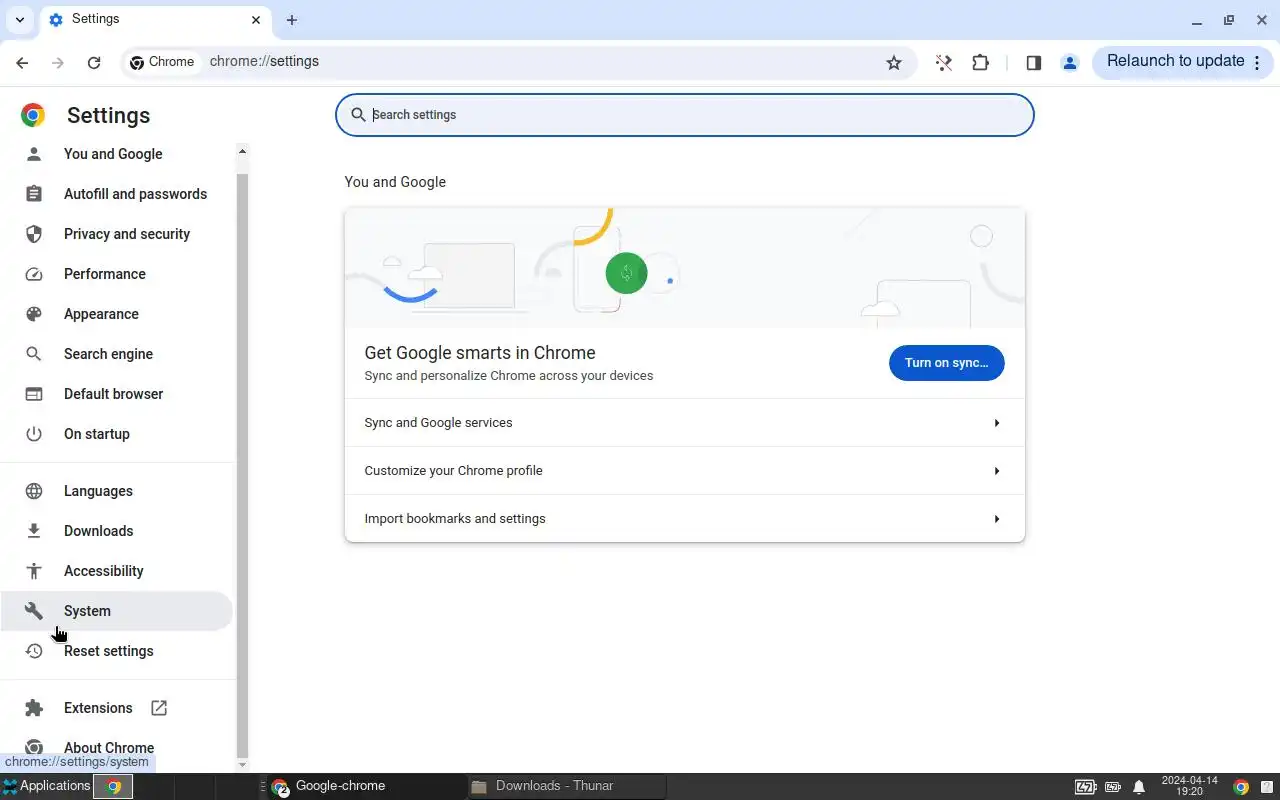Open About Chrome link in sidebar
The height and width of the screenshot is (800, 1280).
(x=109, y=748)
